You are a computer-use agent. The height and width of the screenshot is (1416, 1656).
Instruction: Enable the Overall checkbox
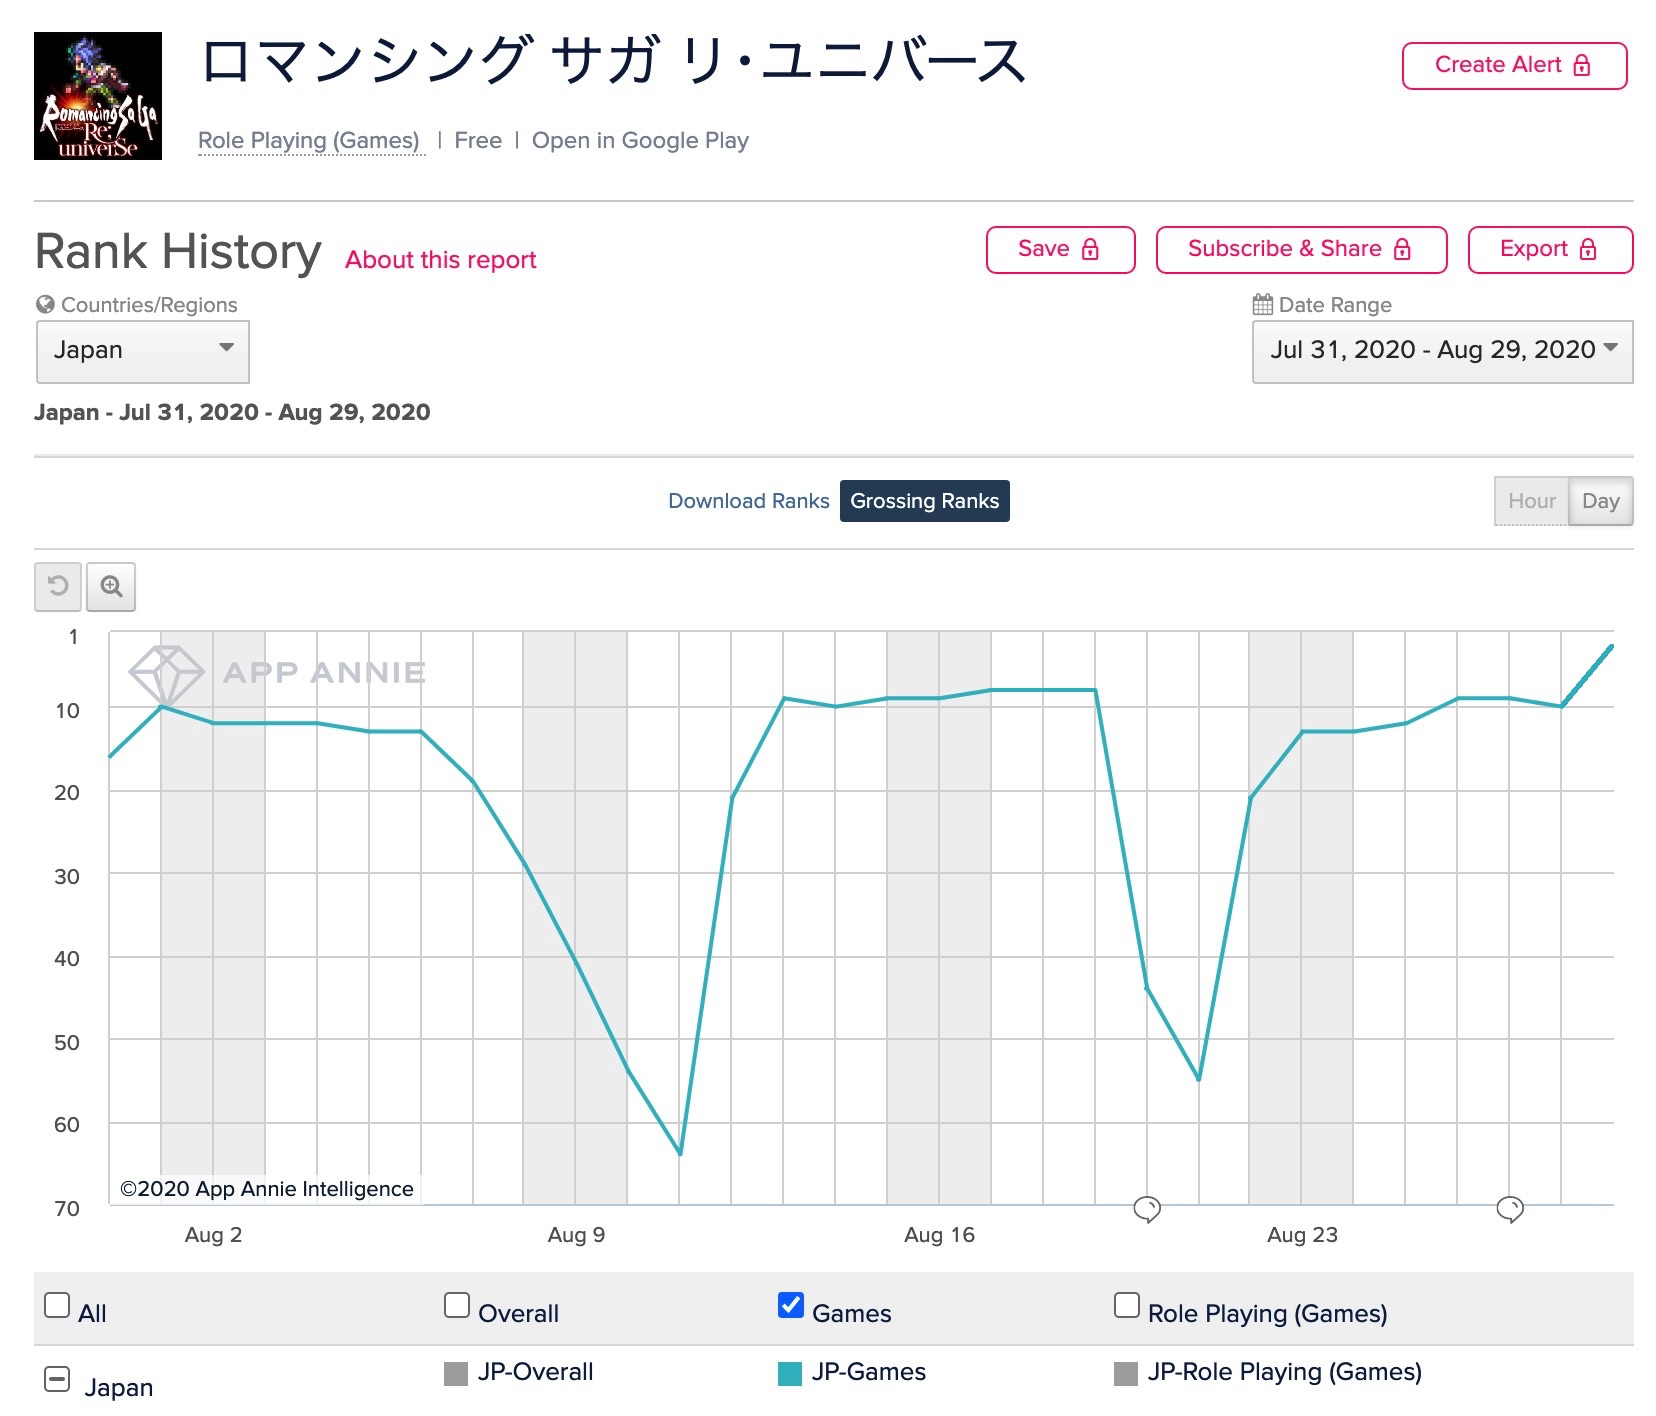[x=457, y=1305]
